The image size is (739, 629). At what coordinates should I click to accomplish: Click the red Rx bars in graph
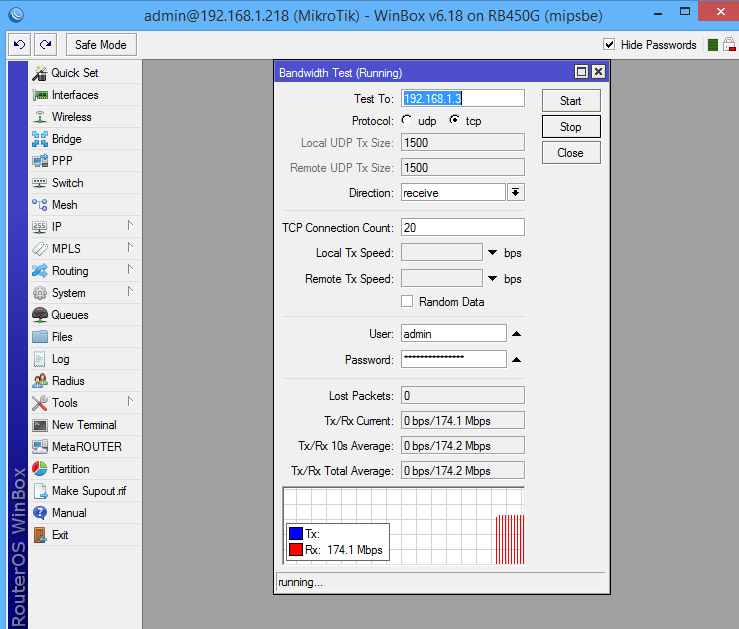[510, 539]
